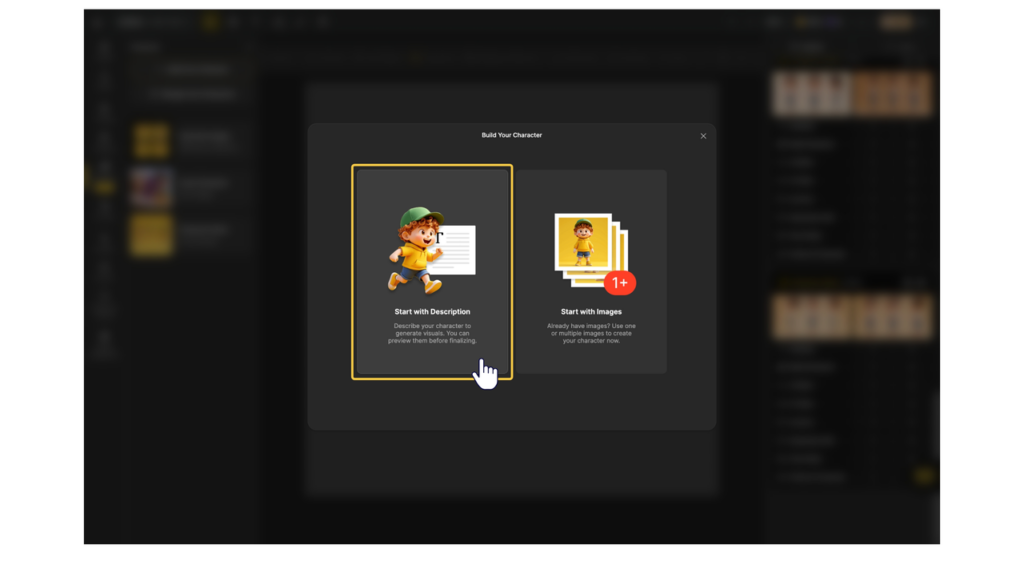Click the "Start with Description" heading text
The image size is (1024, 581).
432,312
